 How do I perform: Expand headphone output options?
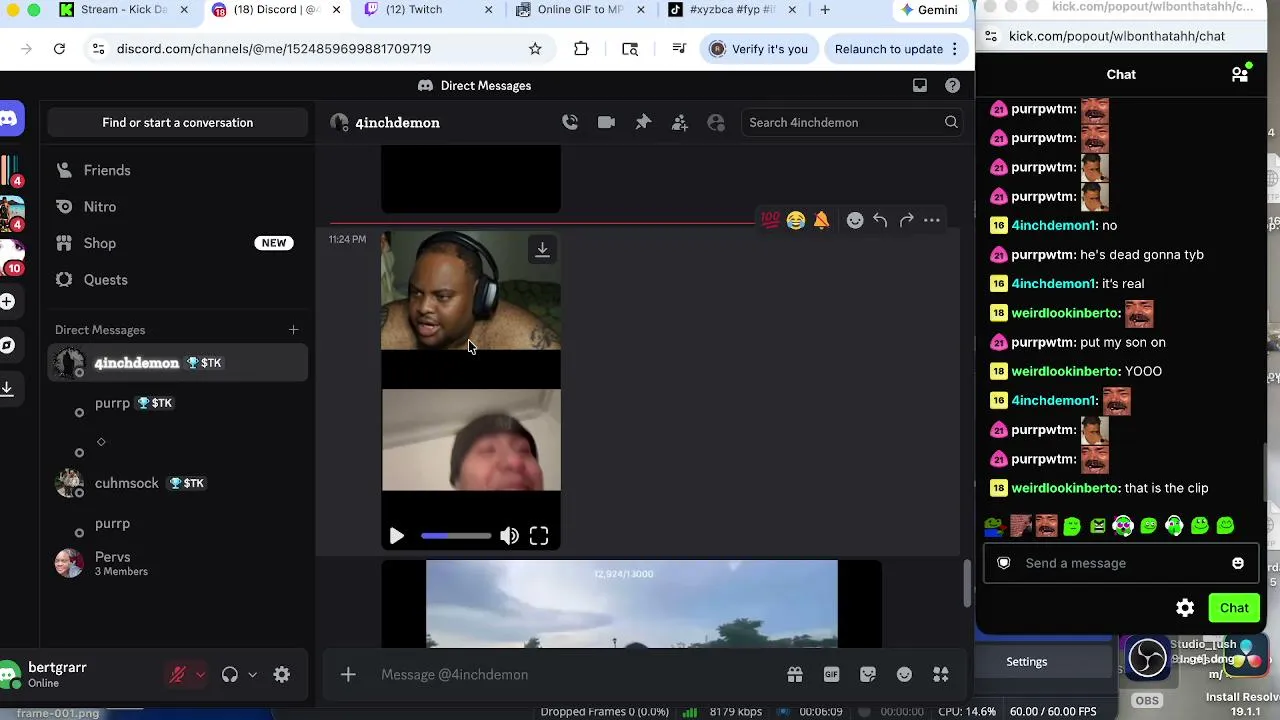tap(252, 675)
